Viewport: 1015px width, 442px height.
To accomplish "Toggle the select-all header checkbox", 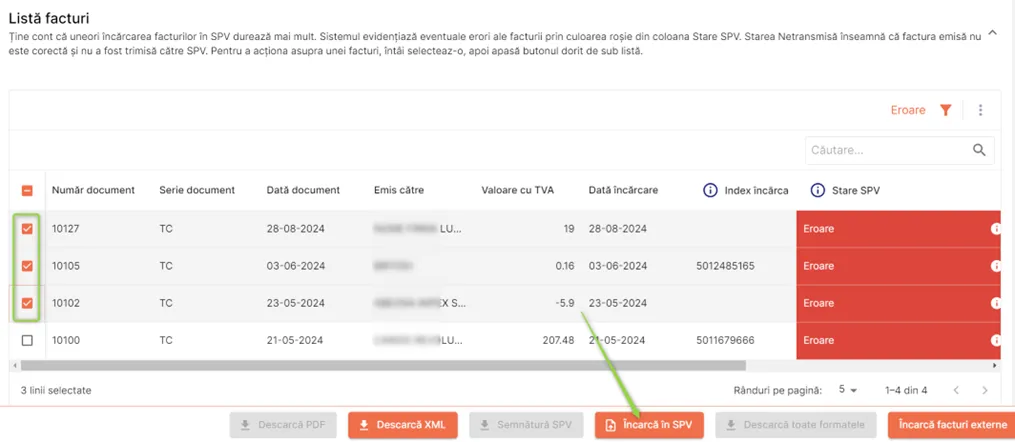I will tap(27, 190).
